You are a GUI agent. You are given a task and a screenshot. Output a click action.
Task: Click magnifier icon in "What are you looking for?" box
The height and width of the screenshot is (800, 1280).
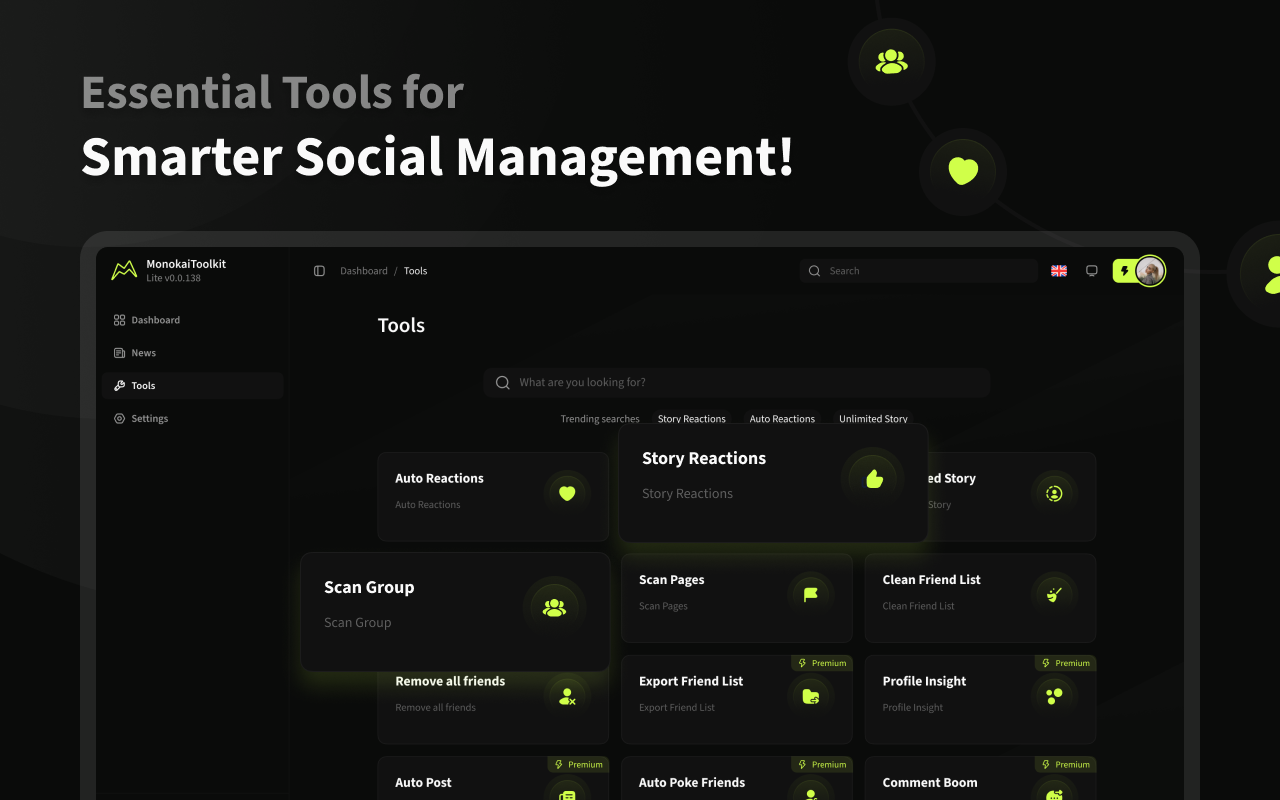pyautogui.click(x=503, y=383)
